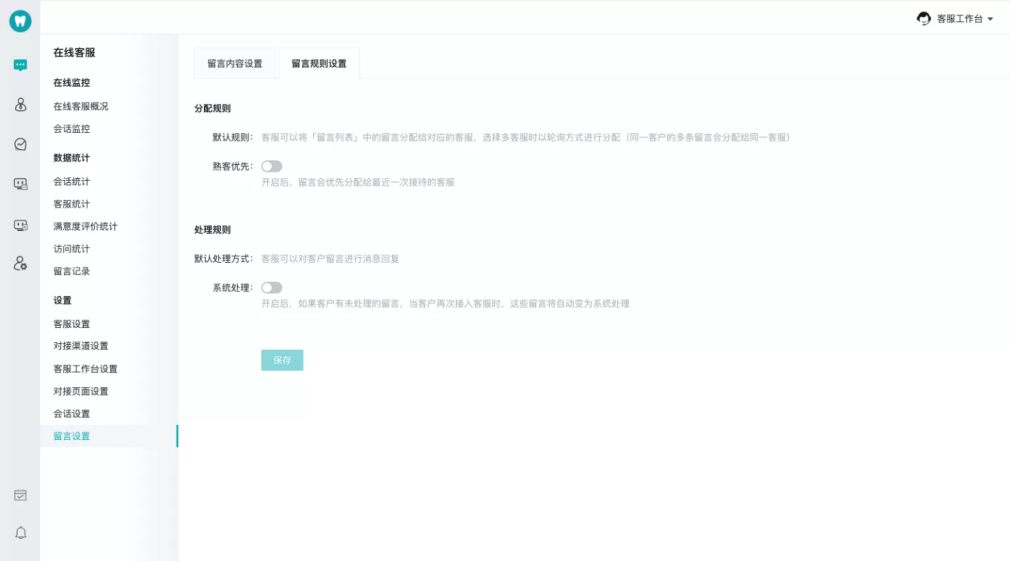Open the chat bubble icon in sidebar
Screen dimensions: 1010x561
tap(20, 65)
